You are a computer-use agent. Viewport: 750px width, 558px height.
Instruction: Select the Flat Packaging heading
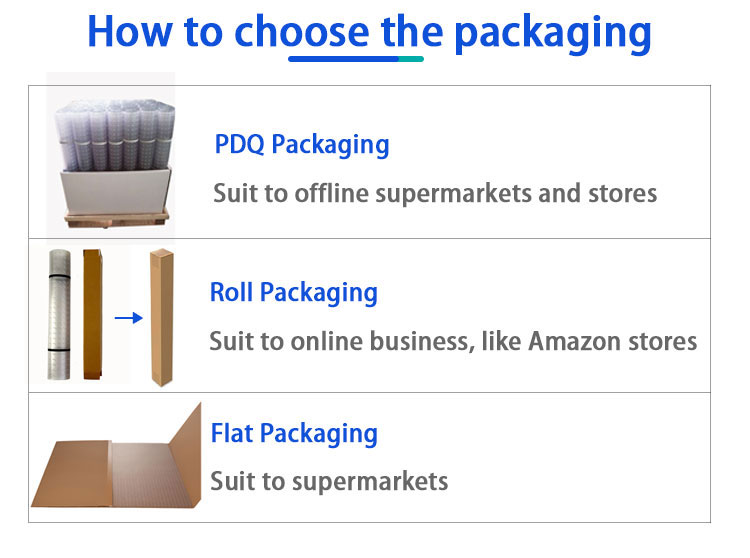[294, 434]
